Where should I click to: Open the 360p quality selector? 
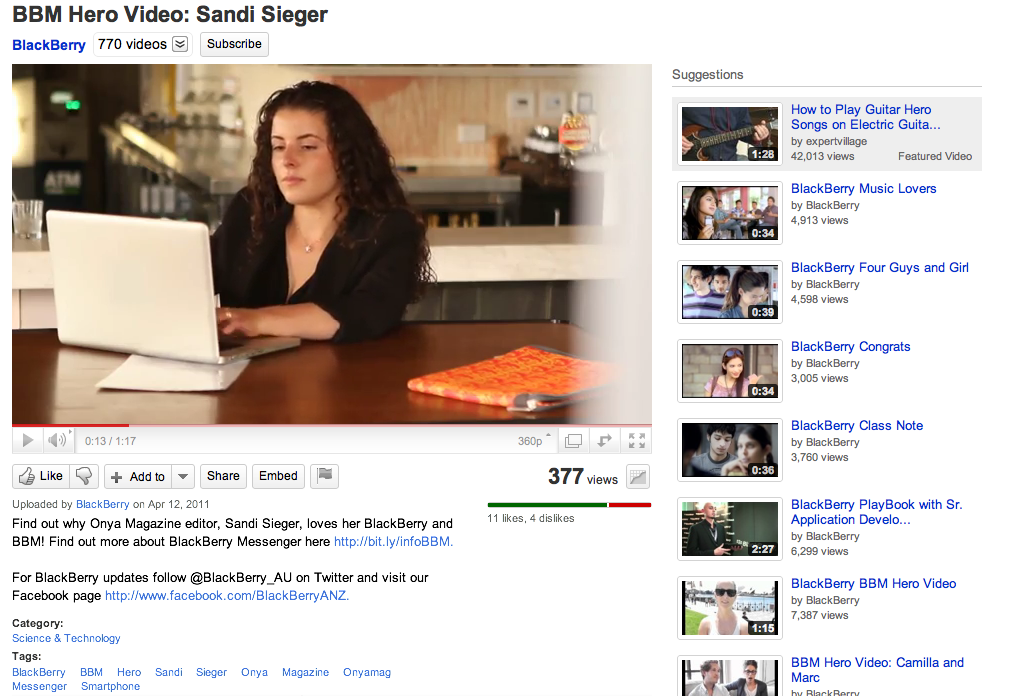tap(534, 441)
